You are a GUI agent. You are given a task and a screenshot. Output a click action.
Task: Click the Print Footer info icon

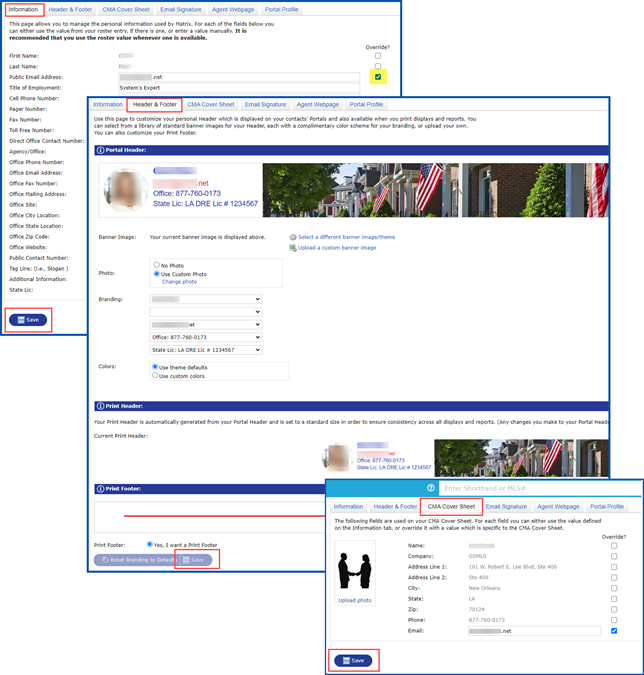[100, 489]
